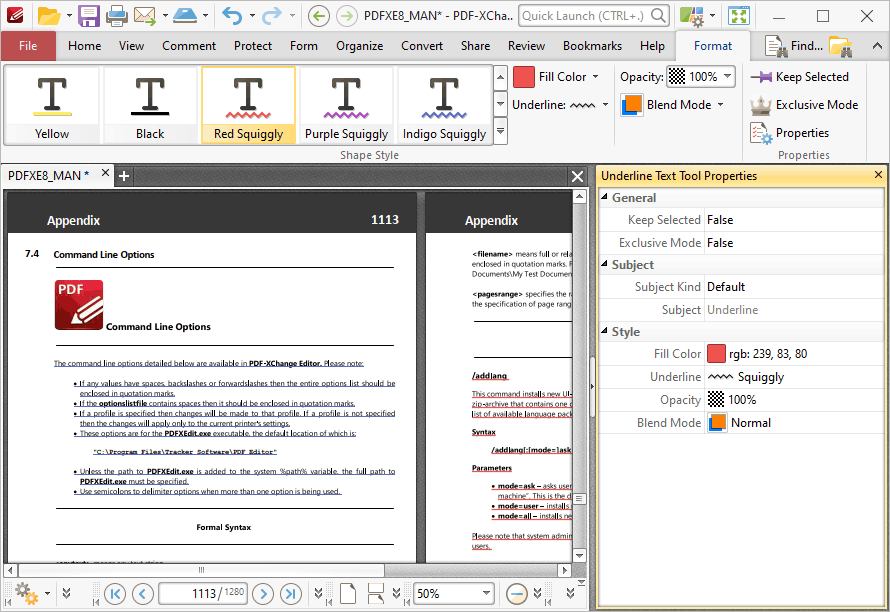Toggle Exclusive Mode in the ribbon

pyautogui.click(x=804, y=104)
